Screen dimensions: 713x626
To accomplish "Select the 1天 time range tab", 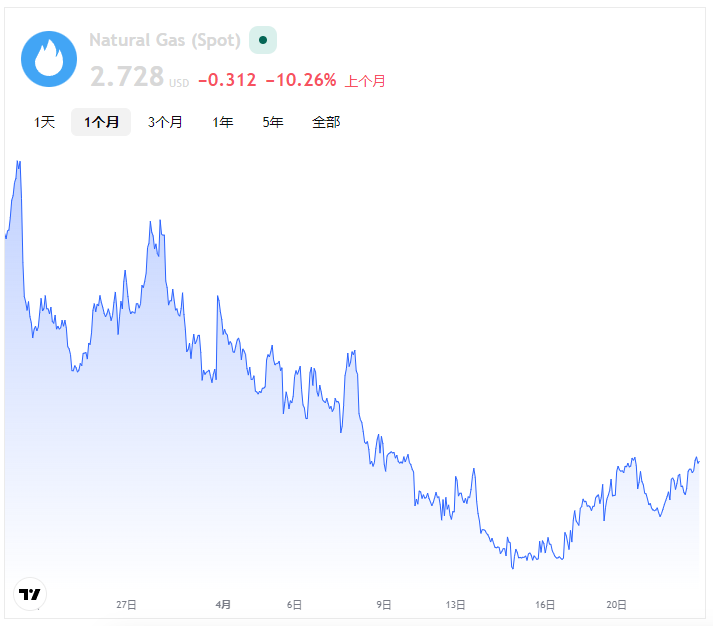I will click(44, 122).
